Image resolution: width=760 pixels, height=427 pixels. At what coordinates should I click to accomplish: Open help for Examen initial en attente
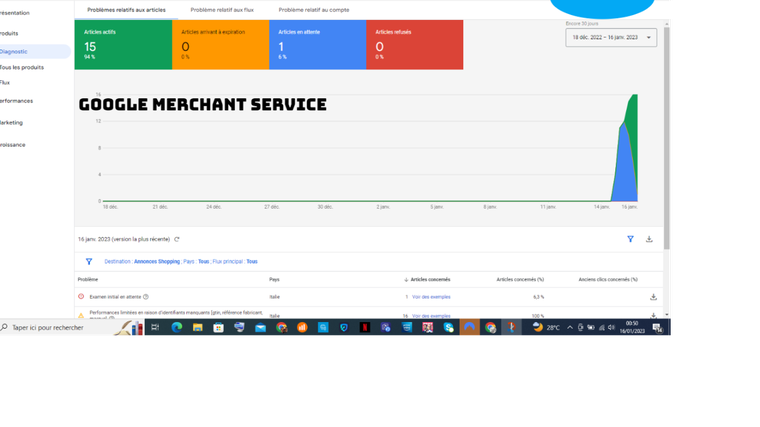pos(145,297)
